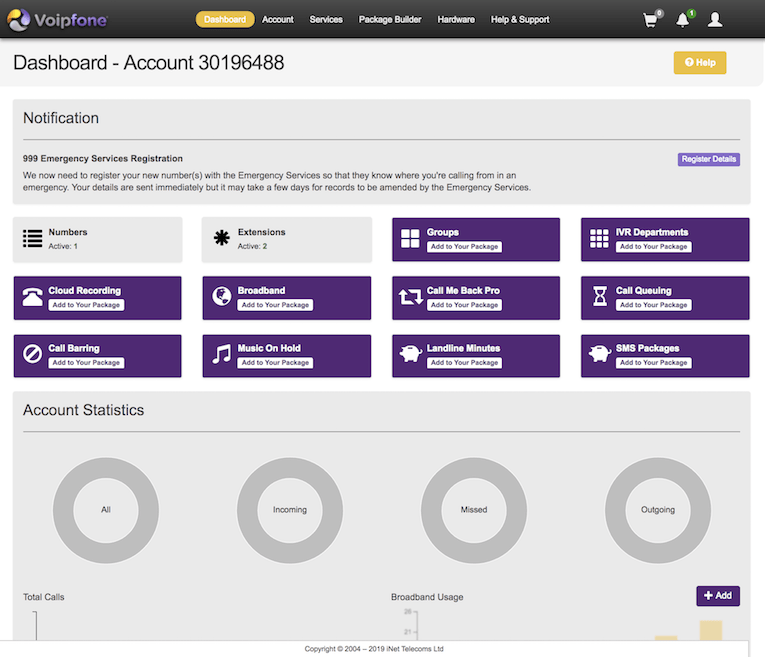Open the Hardware menu
Screen dimensions: 765x657
pyautogui.click(x=456, y=20)
